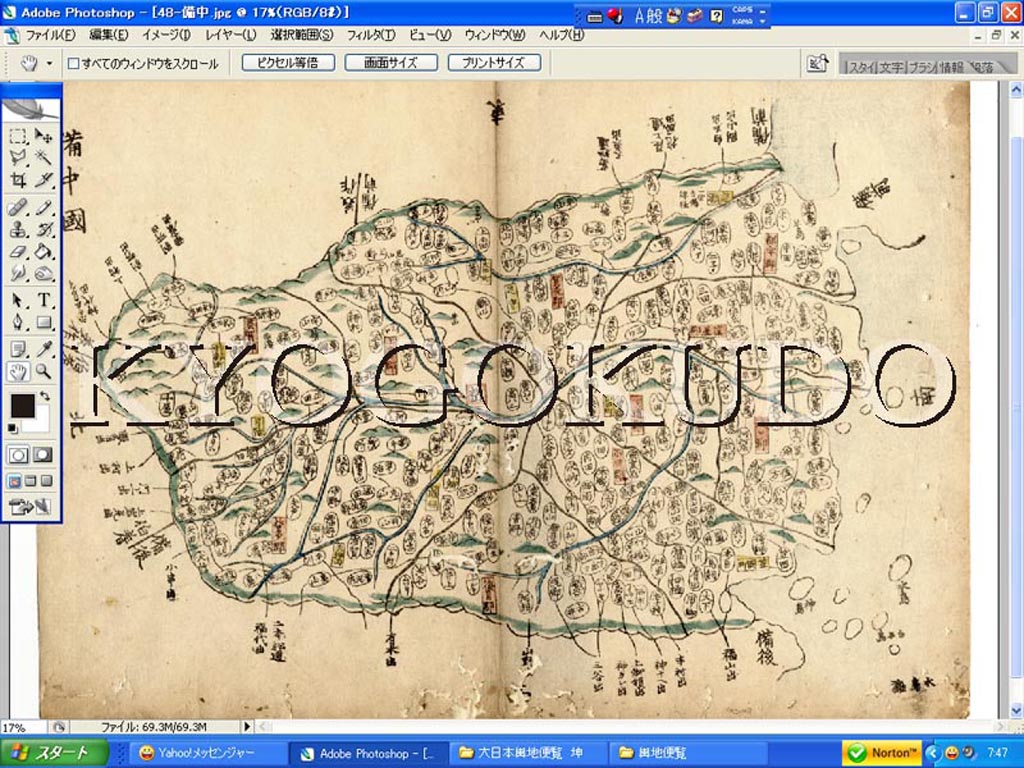The image size is (1024, 768).
Task: Toggle すべてのウィンドウをスクロール checkbox
Action: click(74, 63)
